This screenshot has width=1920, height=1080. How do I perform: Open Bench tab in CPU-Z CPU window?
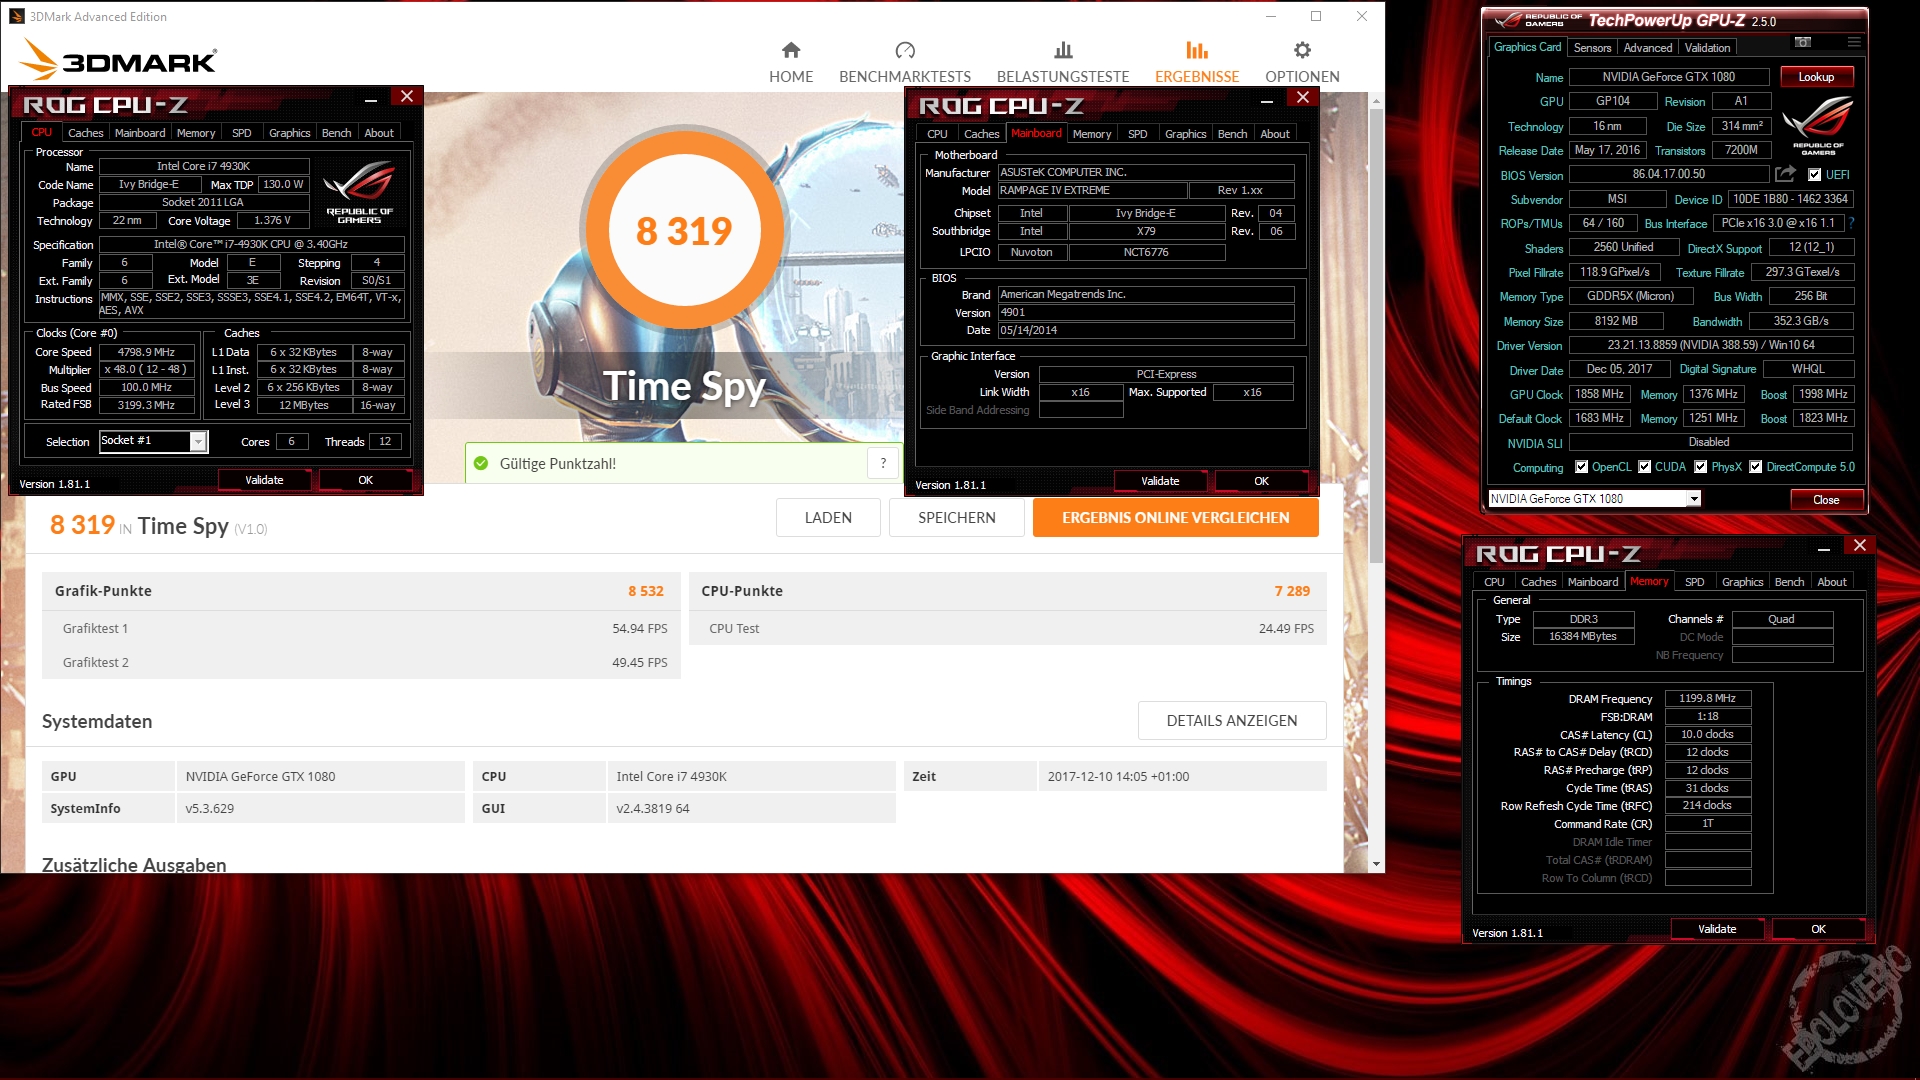336,133
